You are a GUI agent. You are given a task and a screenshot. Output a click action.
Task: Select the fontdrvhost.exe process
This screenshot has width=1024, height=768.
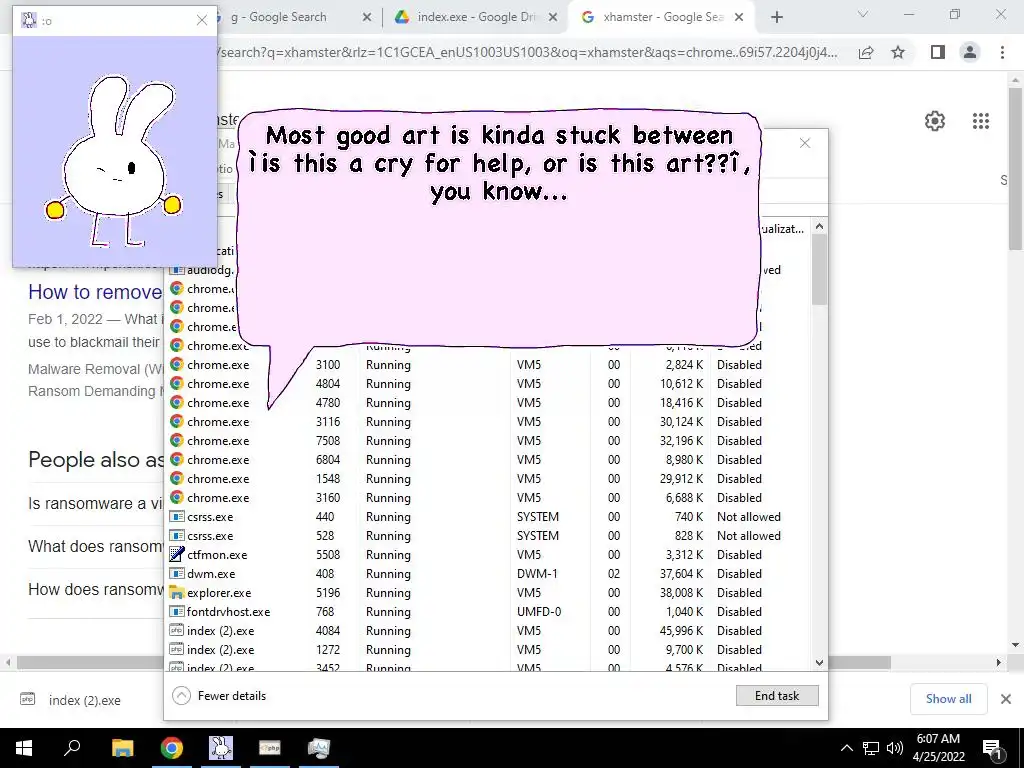tap(488, 611)
